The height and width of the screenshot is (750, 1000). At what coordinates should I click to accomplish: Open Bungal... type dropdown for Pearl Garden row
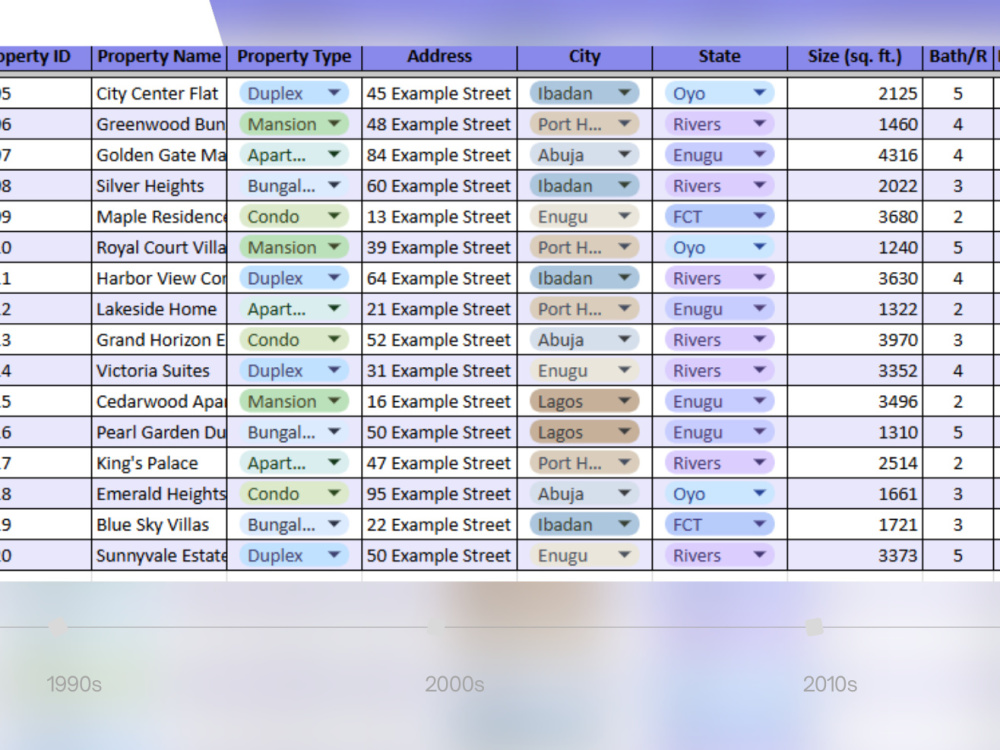click(x=294, y=432)
